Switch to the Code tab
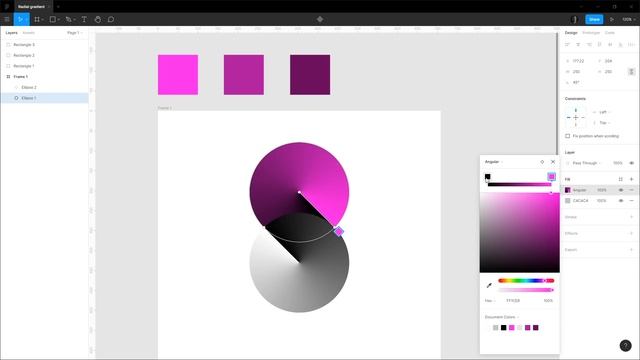 pos(610,33)
